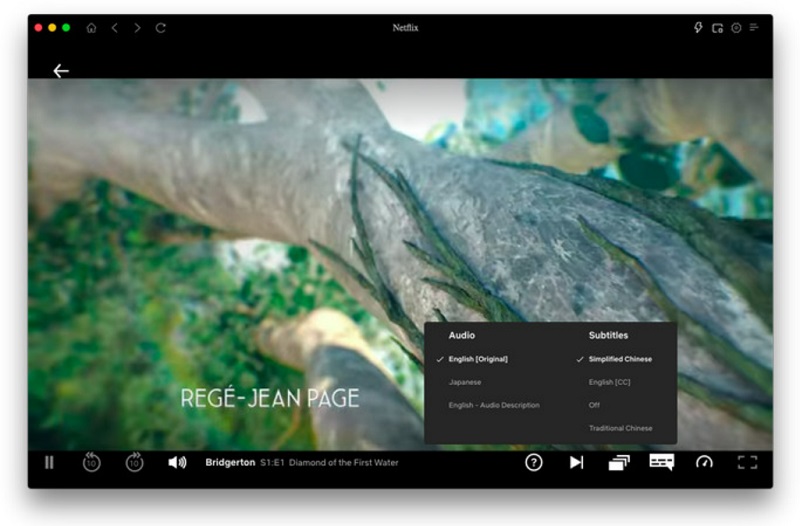Navigate back with the left chevron
This screenshot has width=800, height=526.
115,28
